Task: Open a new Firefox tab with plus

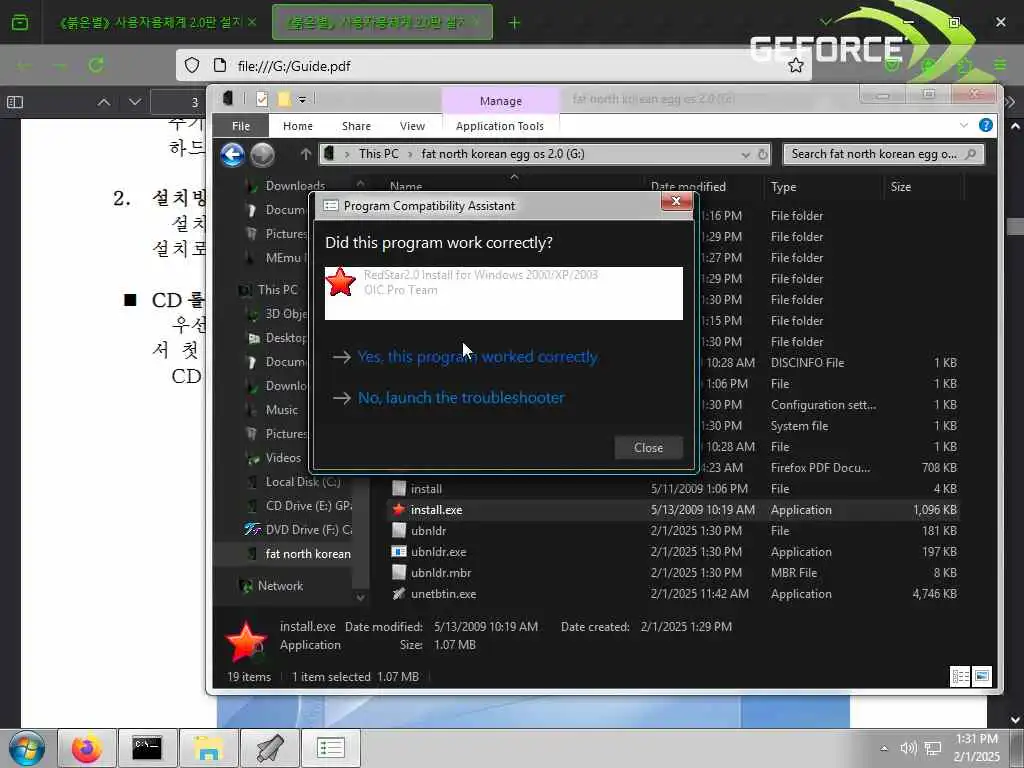Action: click(515, 23)
